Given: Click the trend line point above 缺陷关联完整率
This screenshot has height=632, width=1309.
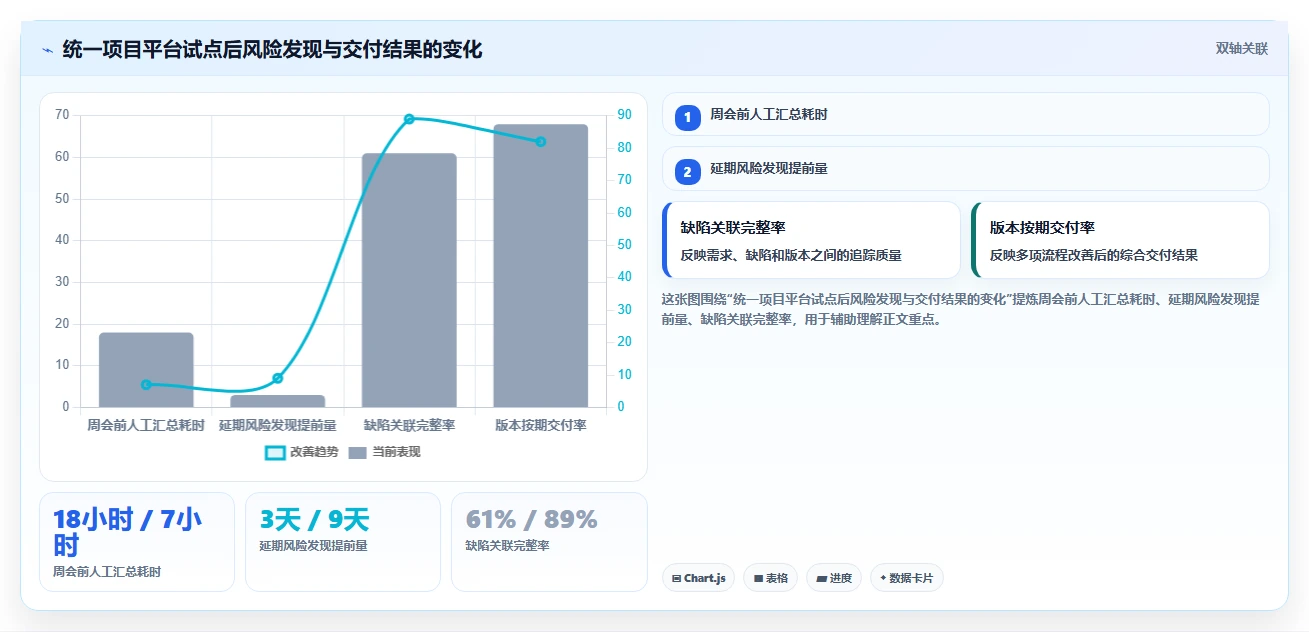Looking at the screenshot, I should [409, 119].
